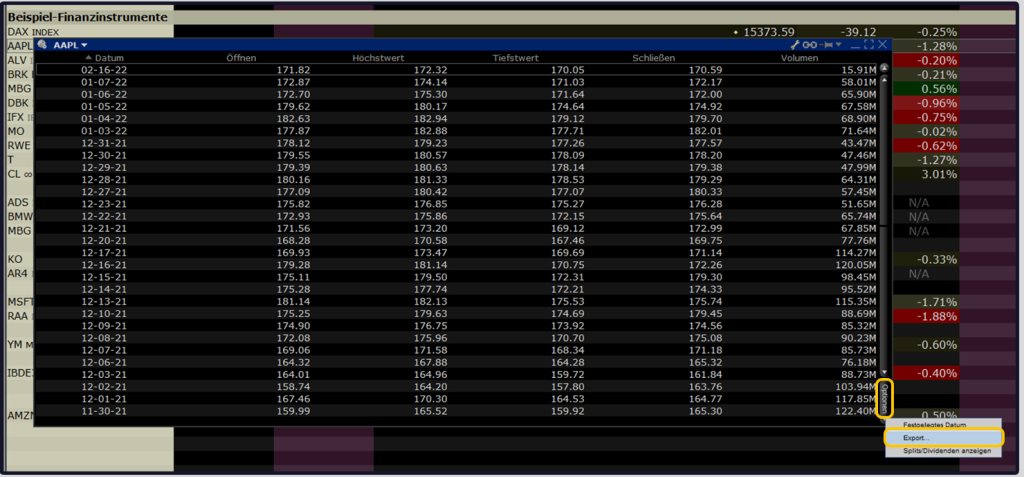Click the -1.71% change cell
Image resolution: width=1024 pixels, height=477 pixels.
click(926, 302)
